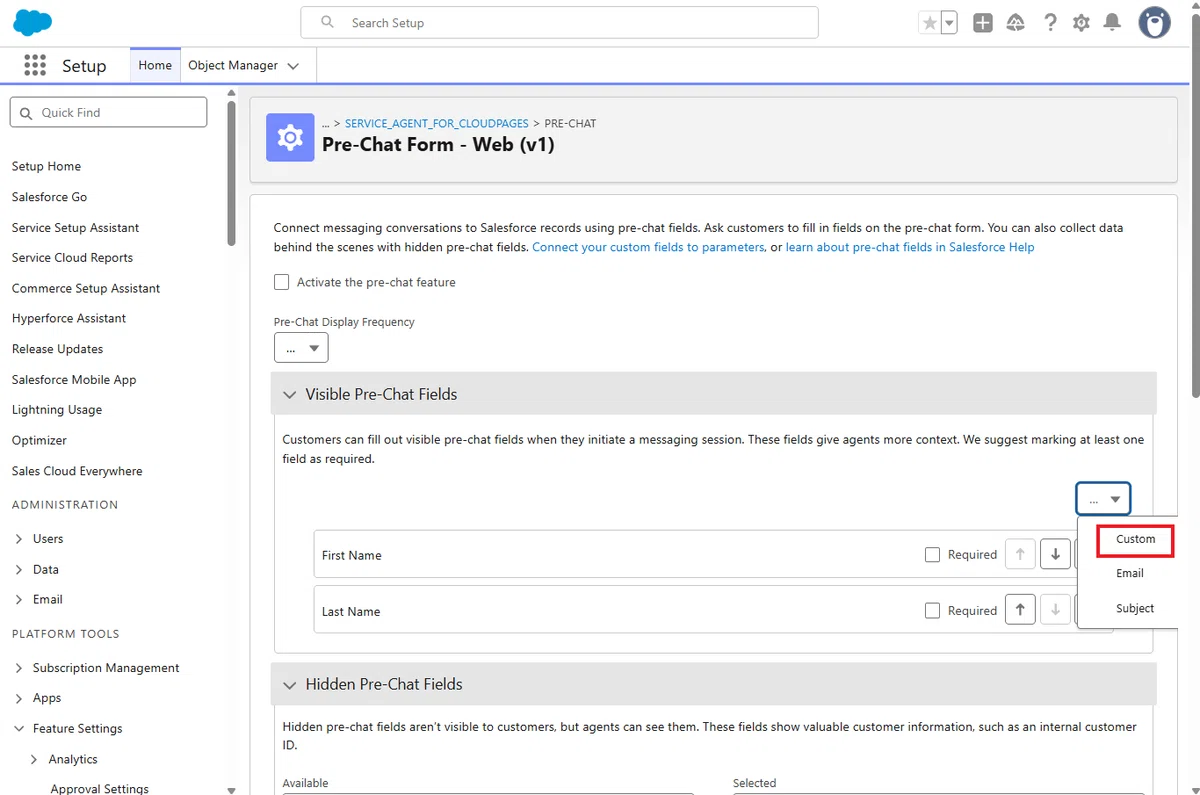
Task: Switch to Object Manager tab
Action: (233, 65)
